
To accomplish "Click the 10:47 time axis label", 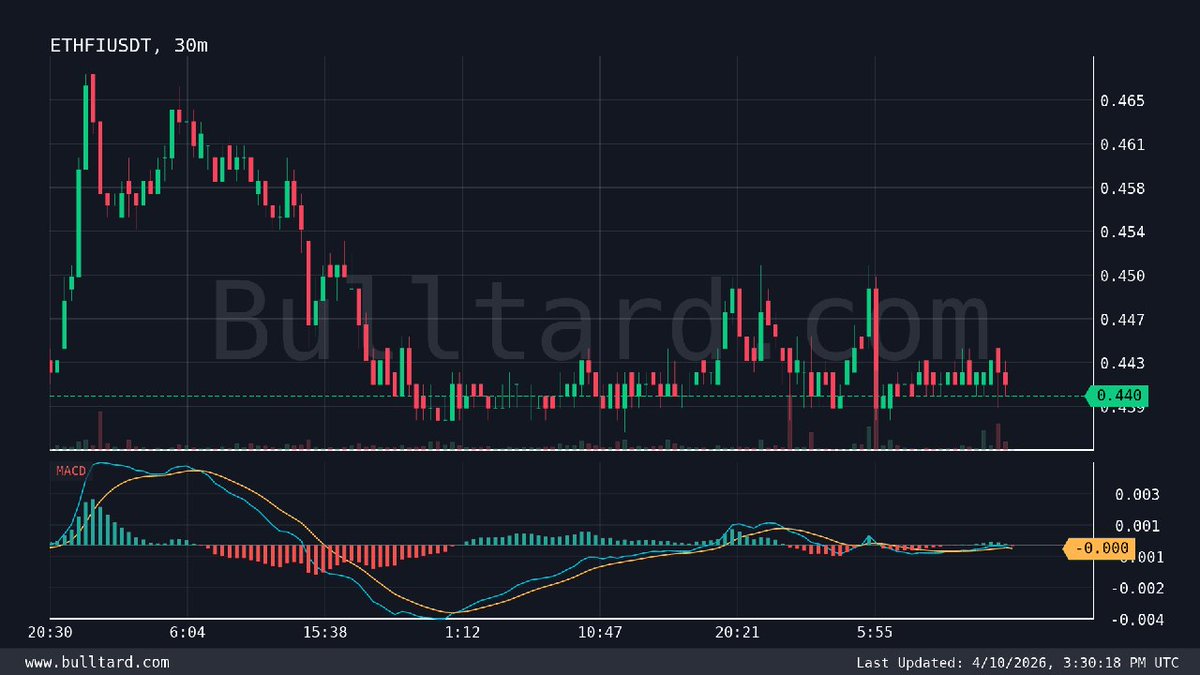I will [x=600, y=633].
